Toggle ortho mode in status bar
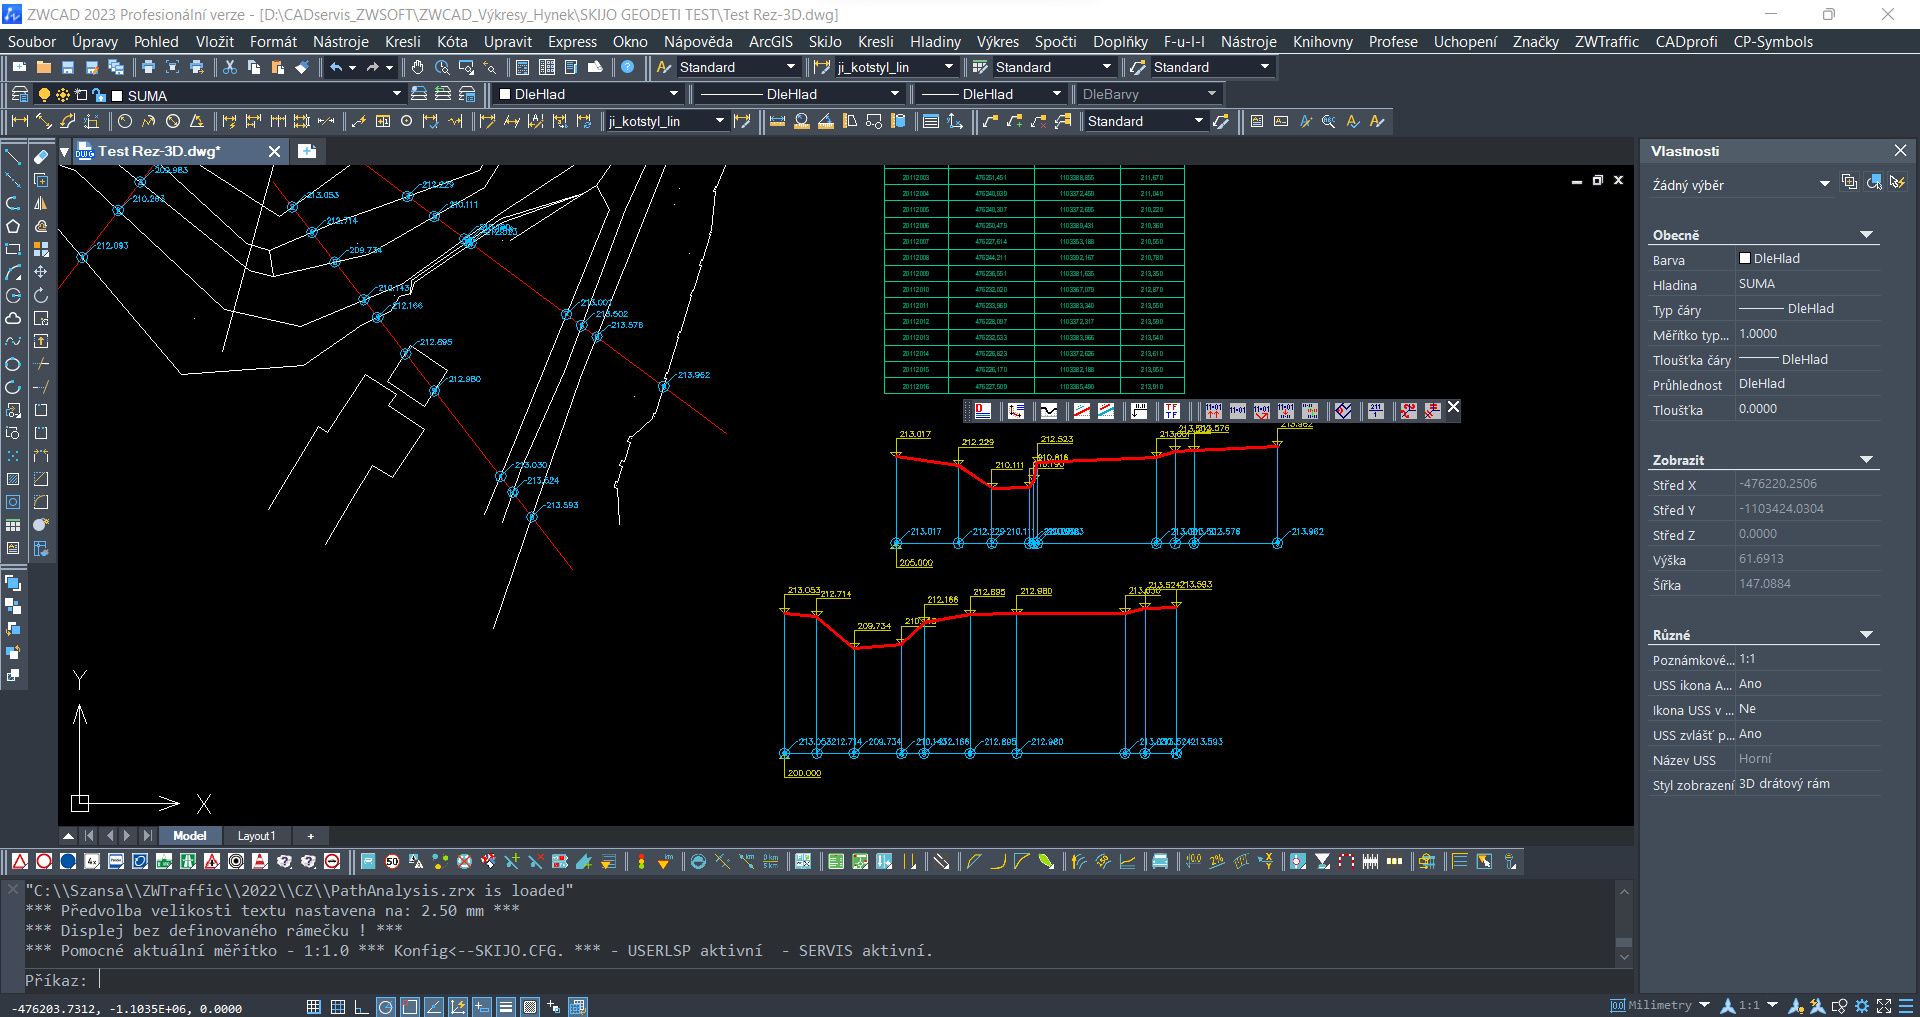 pos(362,1007)
